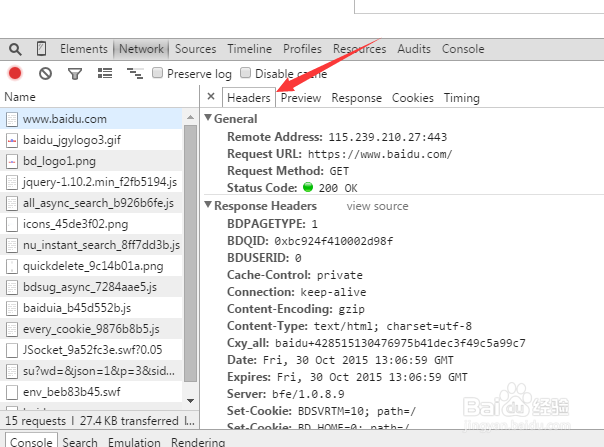The width and height of the screenshot is (604, 447).
Task: Select the drawer Console tab
Action: pos(31,441)
